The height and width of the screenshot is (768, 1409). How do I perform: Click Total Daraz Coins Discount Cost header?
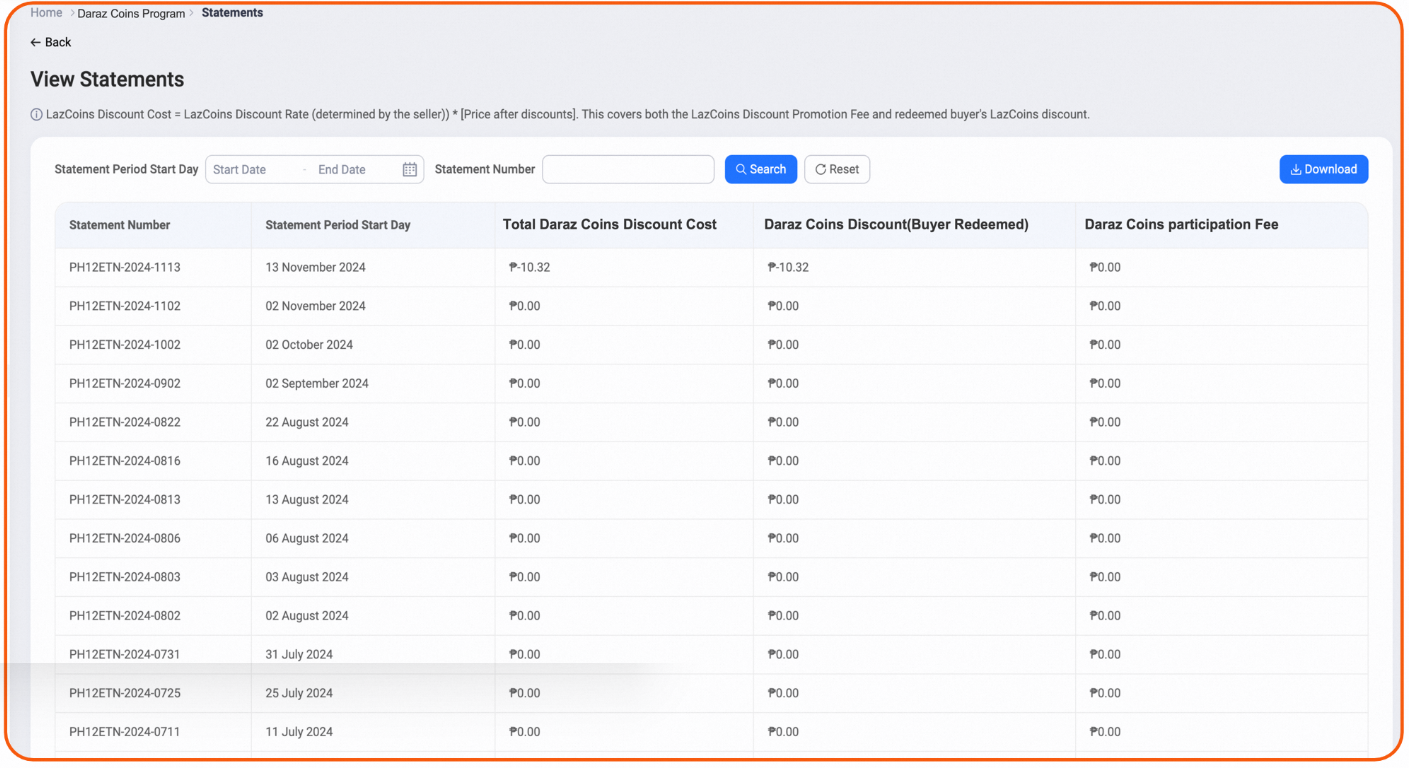610,225
